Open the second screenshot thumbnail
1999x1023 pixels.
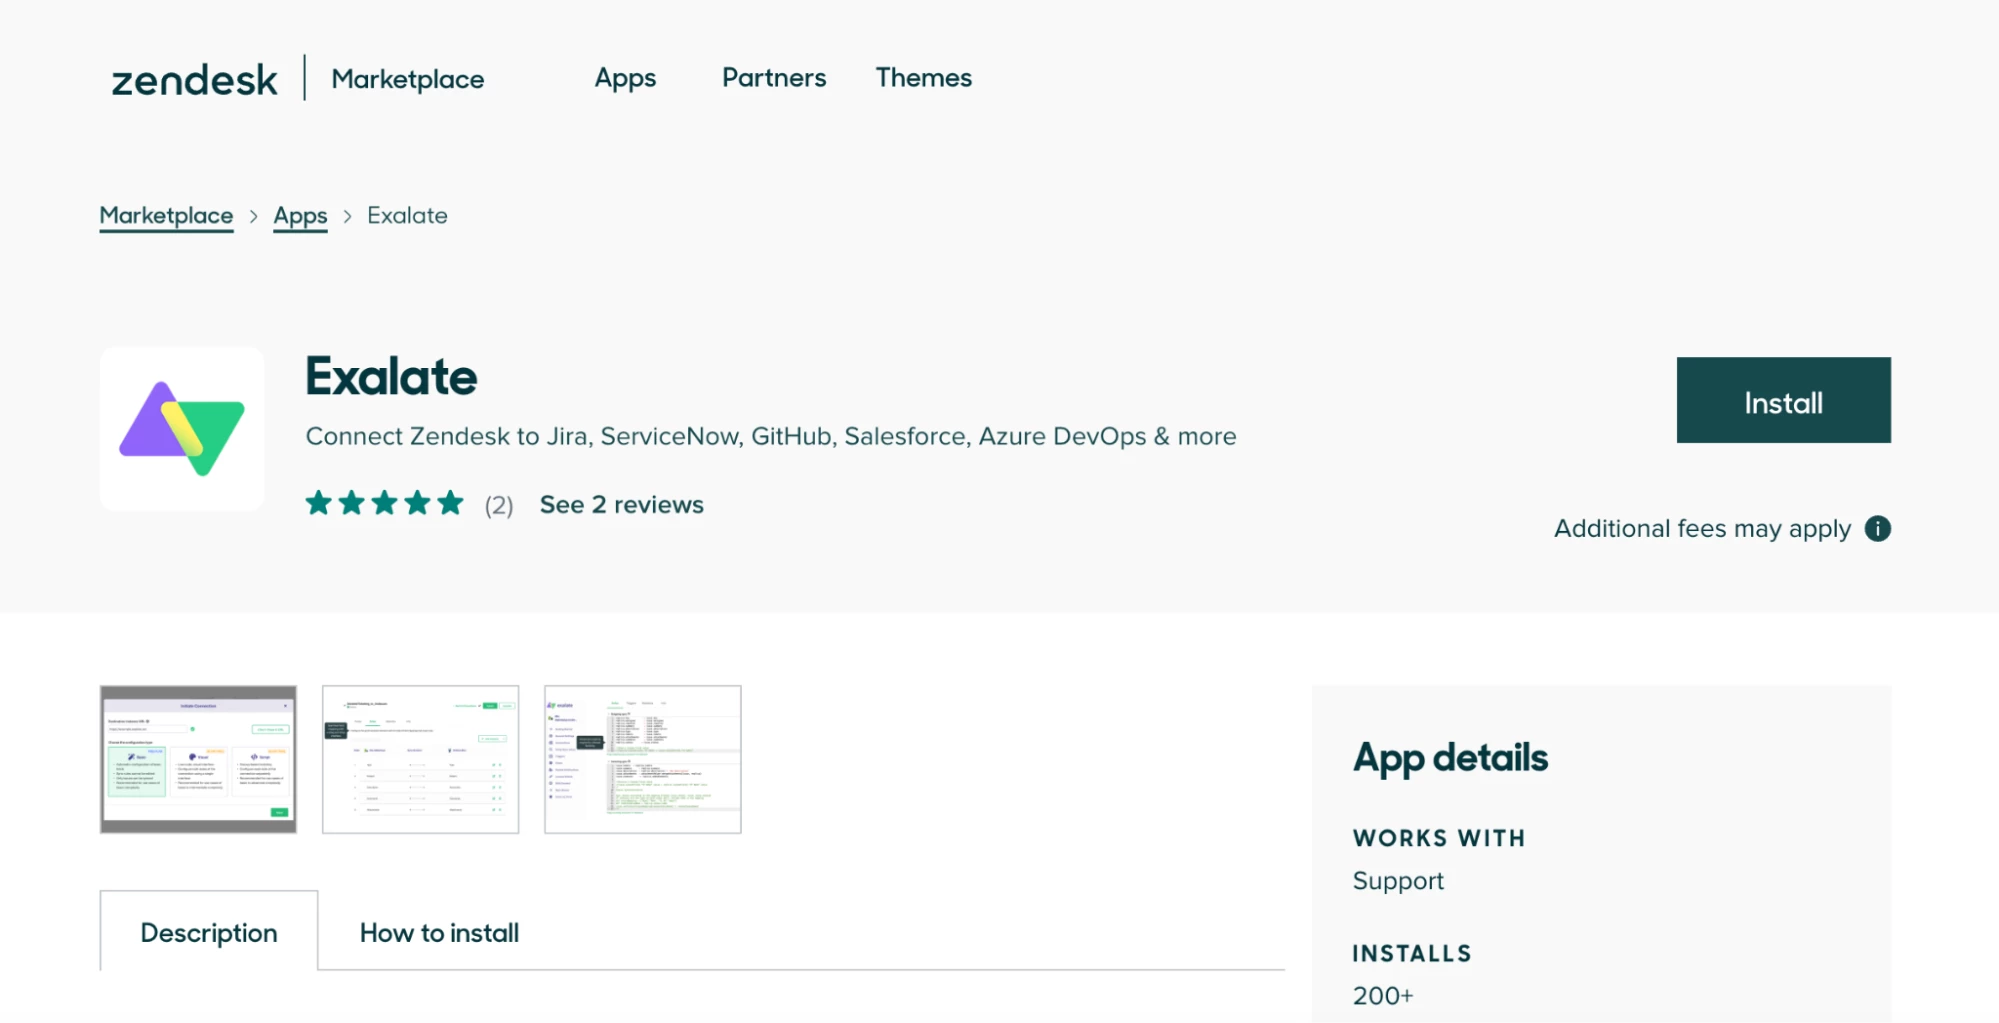[x=420, y=759]
